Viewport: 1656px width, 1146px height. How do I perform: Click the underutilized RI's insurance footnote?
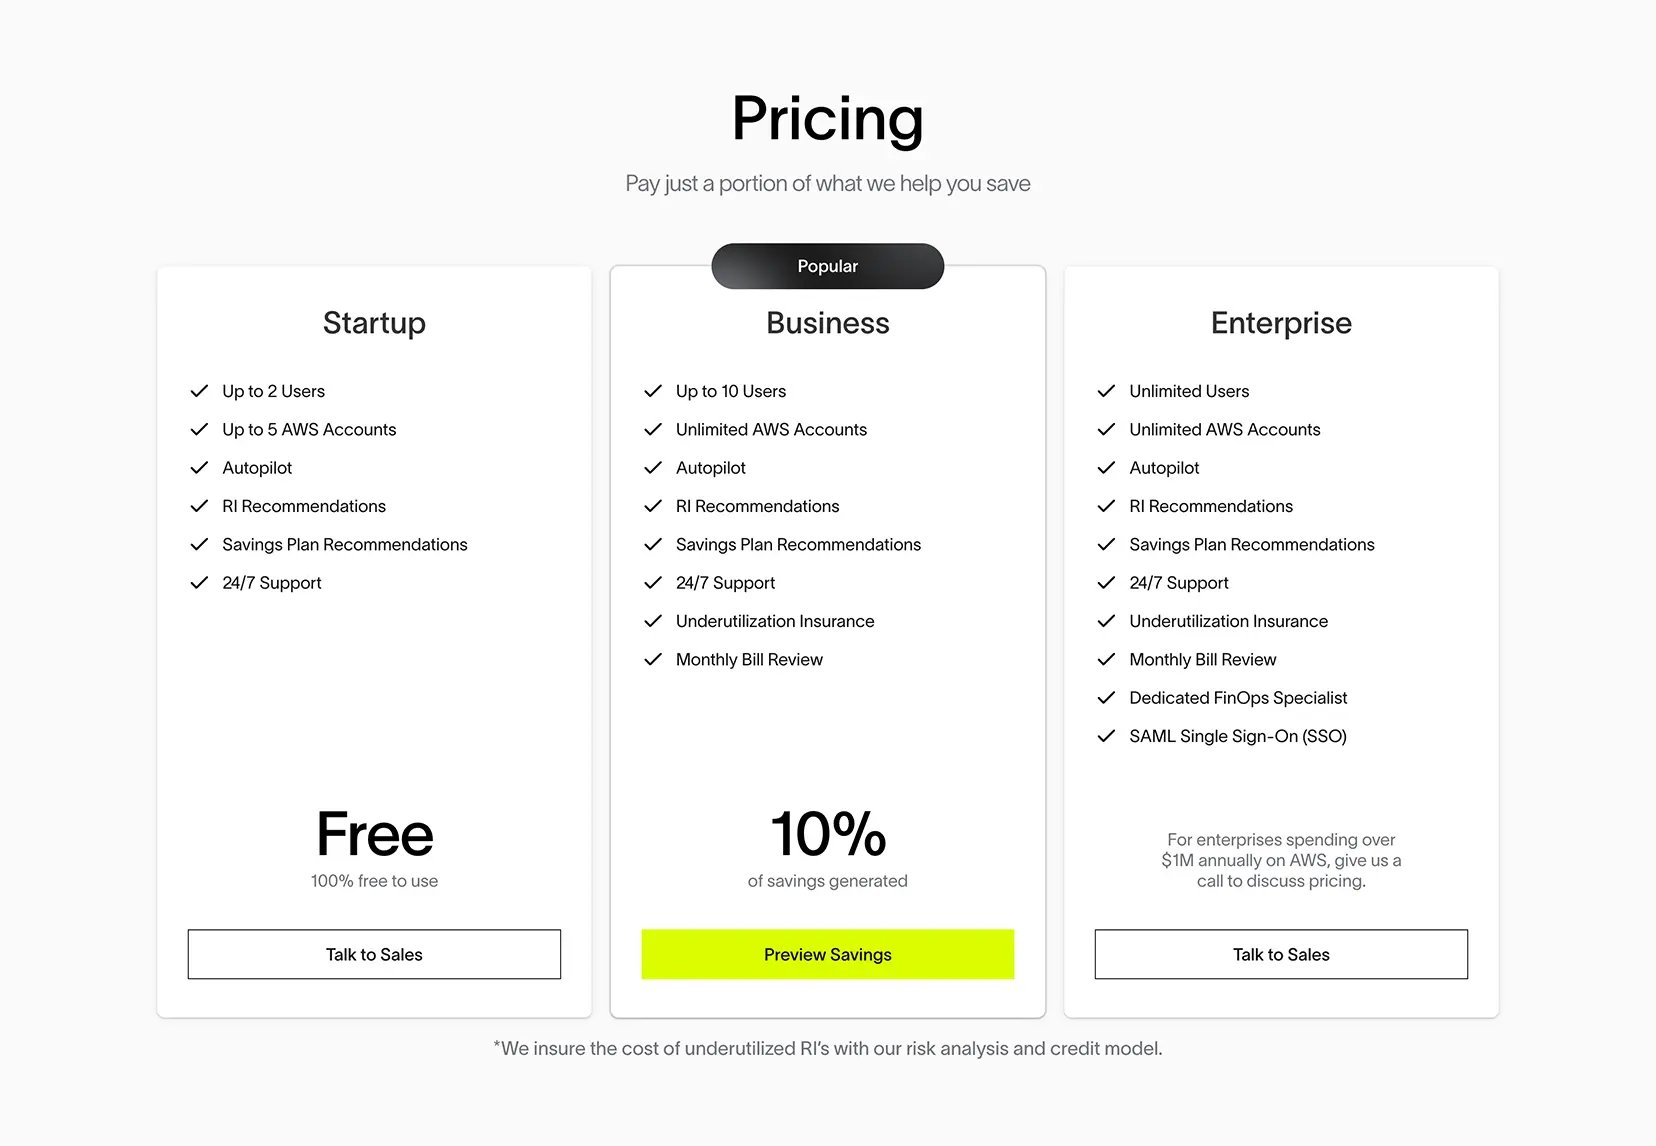pos(828,1048)
